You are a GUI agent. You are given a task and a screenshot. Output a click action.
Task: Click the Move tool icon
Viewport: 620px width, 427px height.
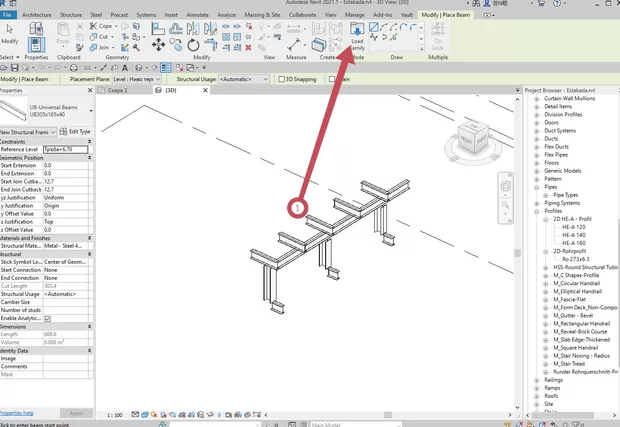(160, 45)
